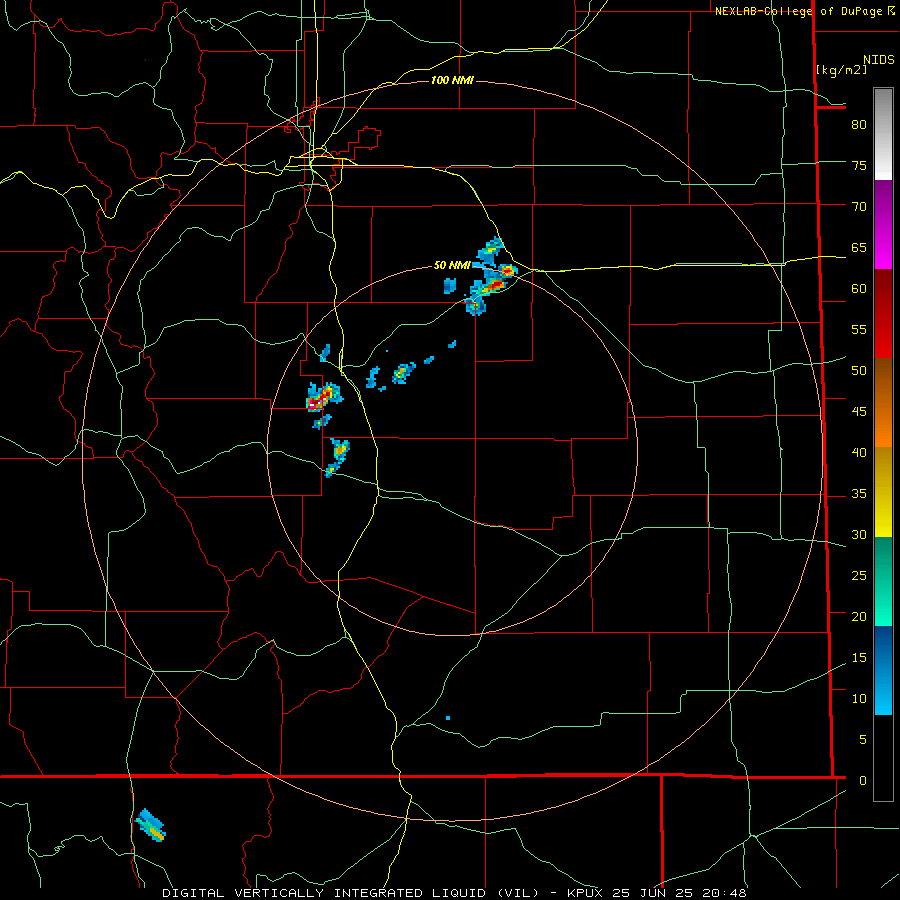Click the 45 value on the color scale
900x900 pixels.
(859, 412)
